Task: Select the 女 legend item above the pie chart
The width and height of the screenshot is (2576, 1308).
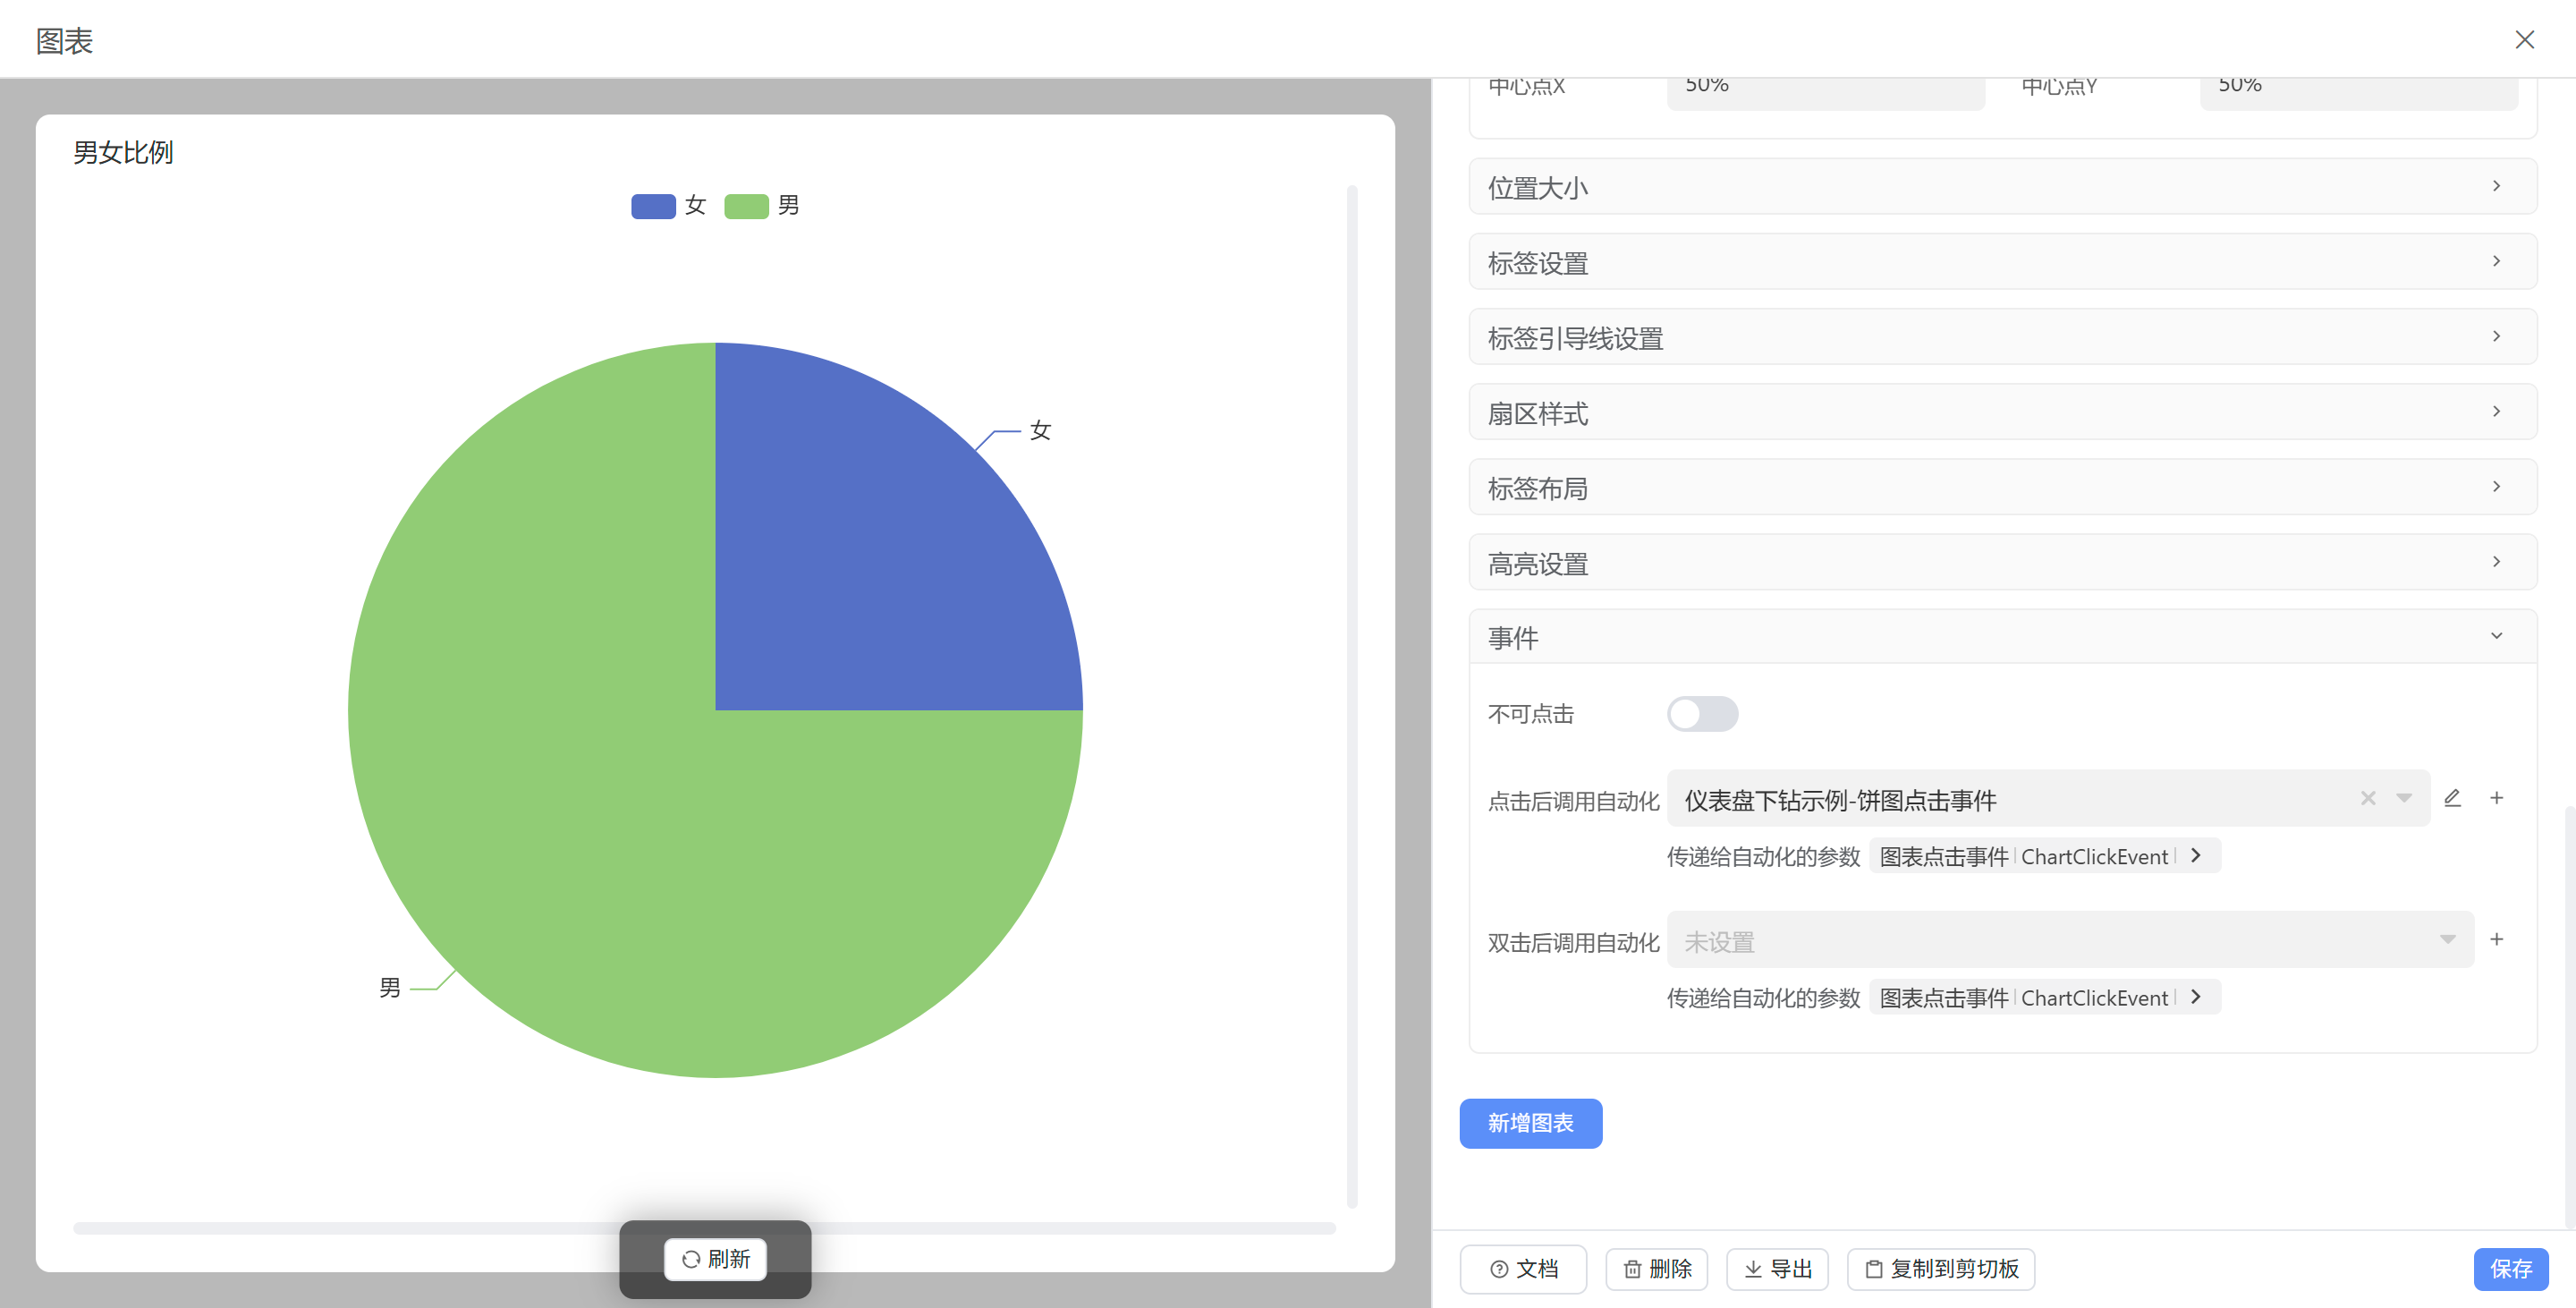Action: pyautogui.click(x=670, y=205)
